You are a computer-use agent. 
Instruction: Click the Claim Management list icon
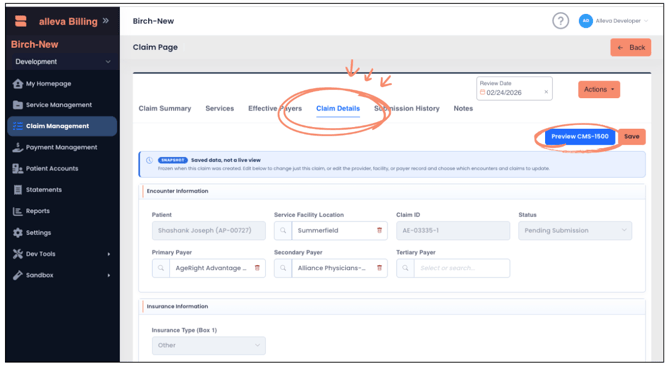(18, 126)
